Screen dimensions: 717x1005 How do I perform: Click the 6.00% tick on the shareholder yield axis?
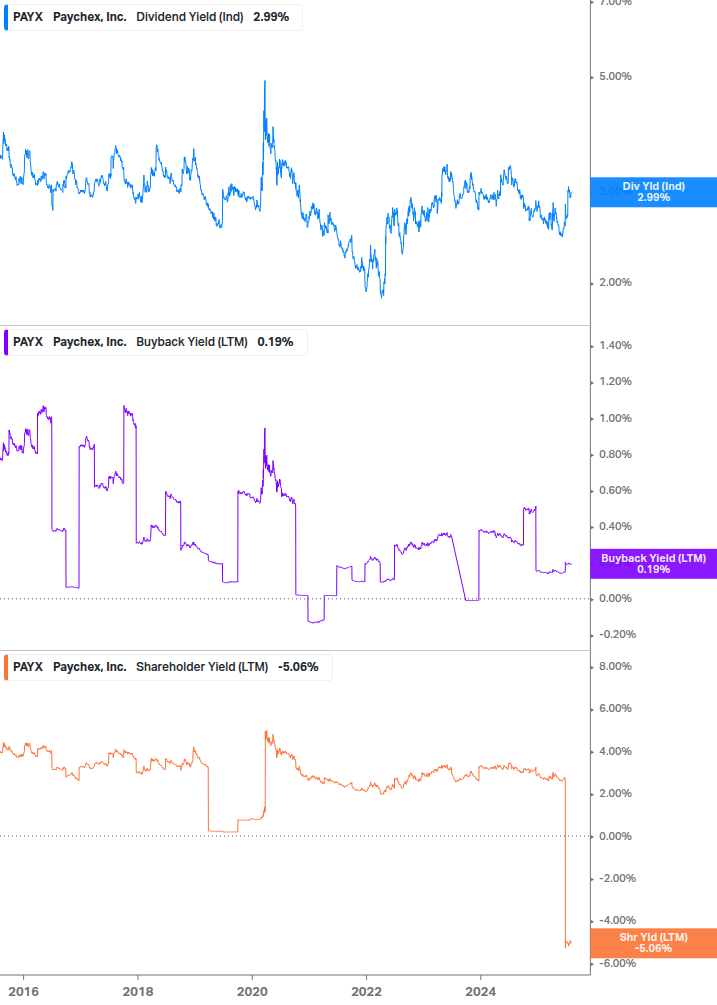click(x=615, y=709)
